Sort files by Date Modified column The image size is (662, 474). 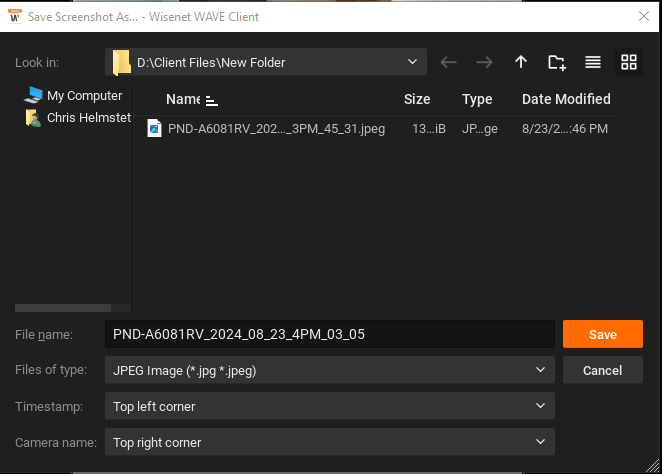566,99
